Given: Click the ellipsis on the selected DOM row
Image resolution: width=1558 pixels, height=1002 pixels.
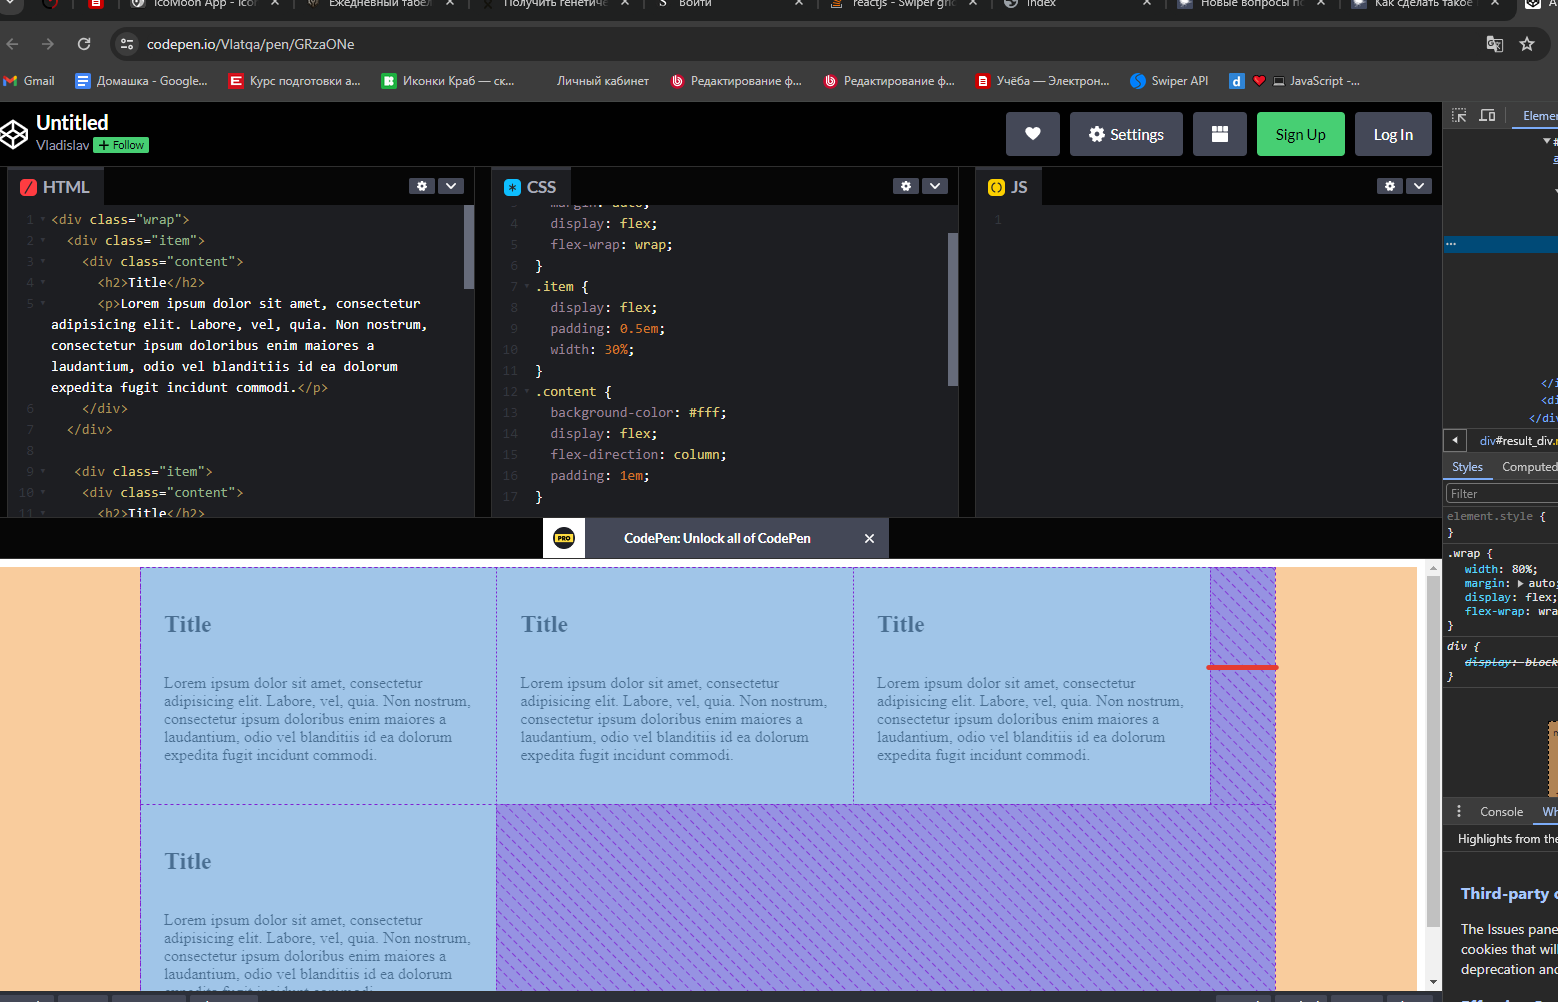Looking at the screenshot, I should click(x=1451, y=244).
